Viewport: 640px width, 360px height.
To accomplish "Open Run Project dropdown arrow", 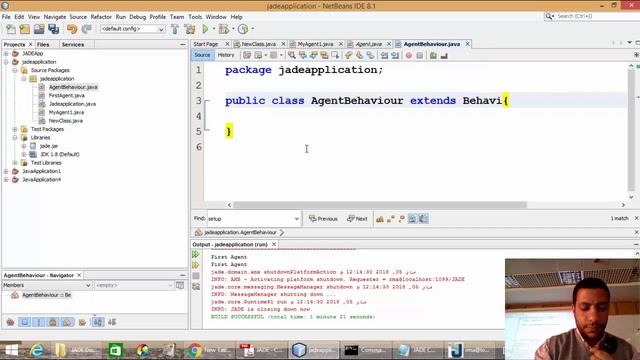I will 213,29.
